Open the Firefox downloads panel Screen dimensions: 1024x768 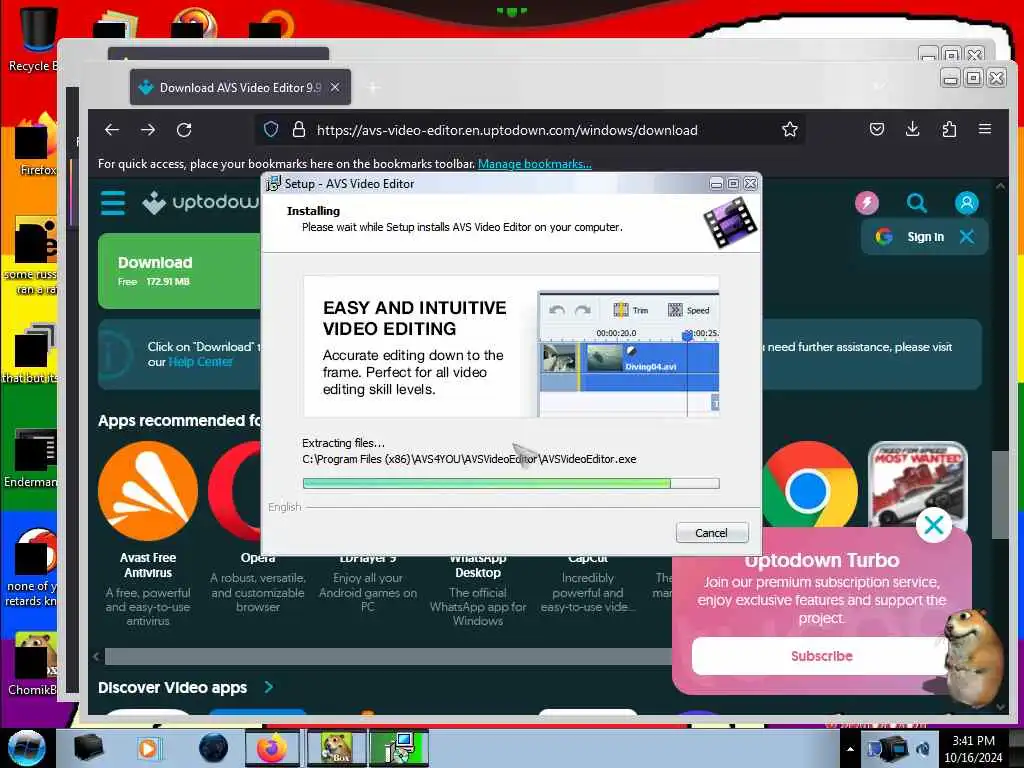(x=912, y=129)
